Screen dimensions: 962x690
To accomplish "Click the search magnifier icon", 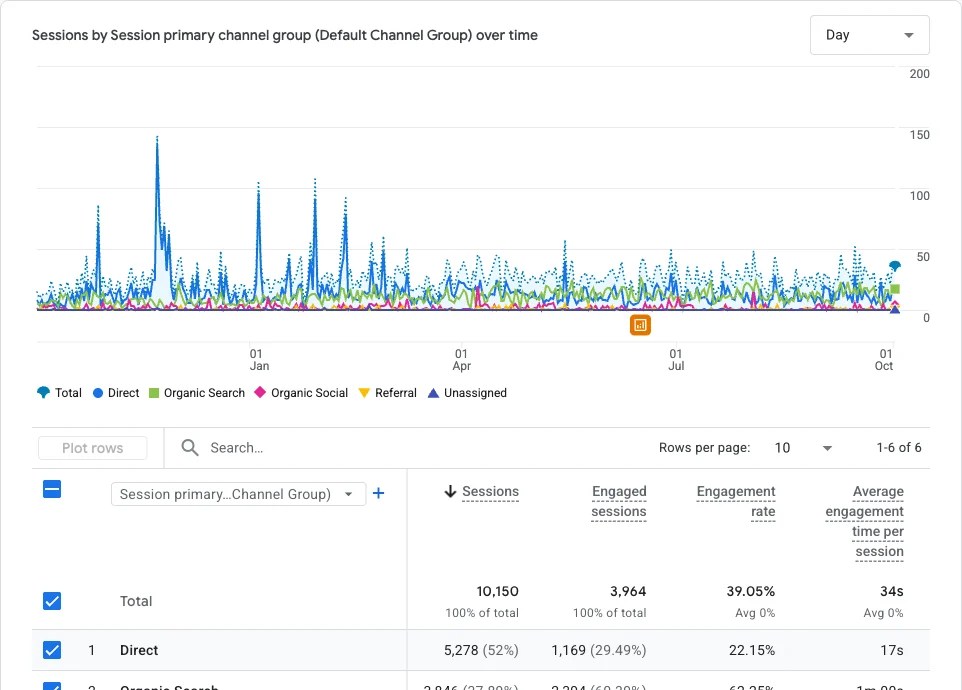I will click(x=190, y=448).
